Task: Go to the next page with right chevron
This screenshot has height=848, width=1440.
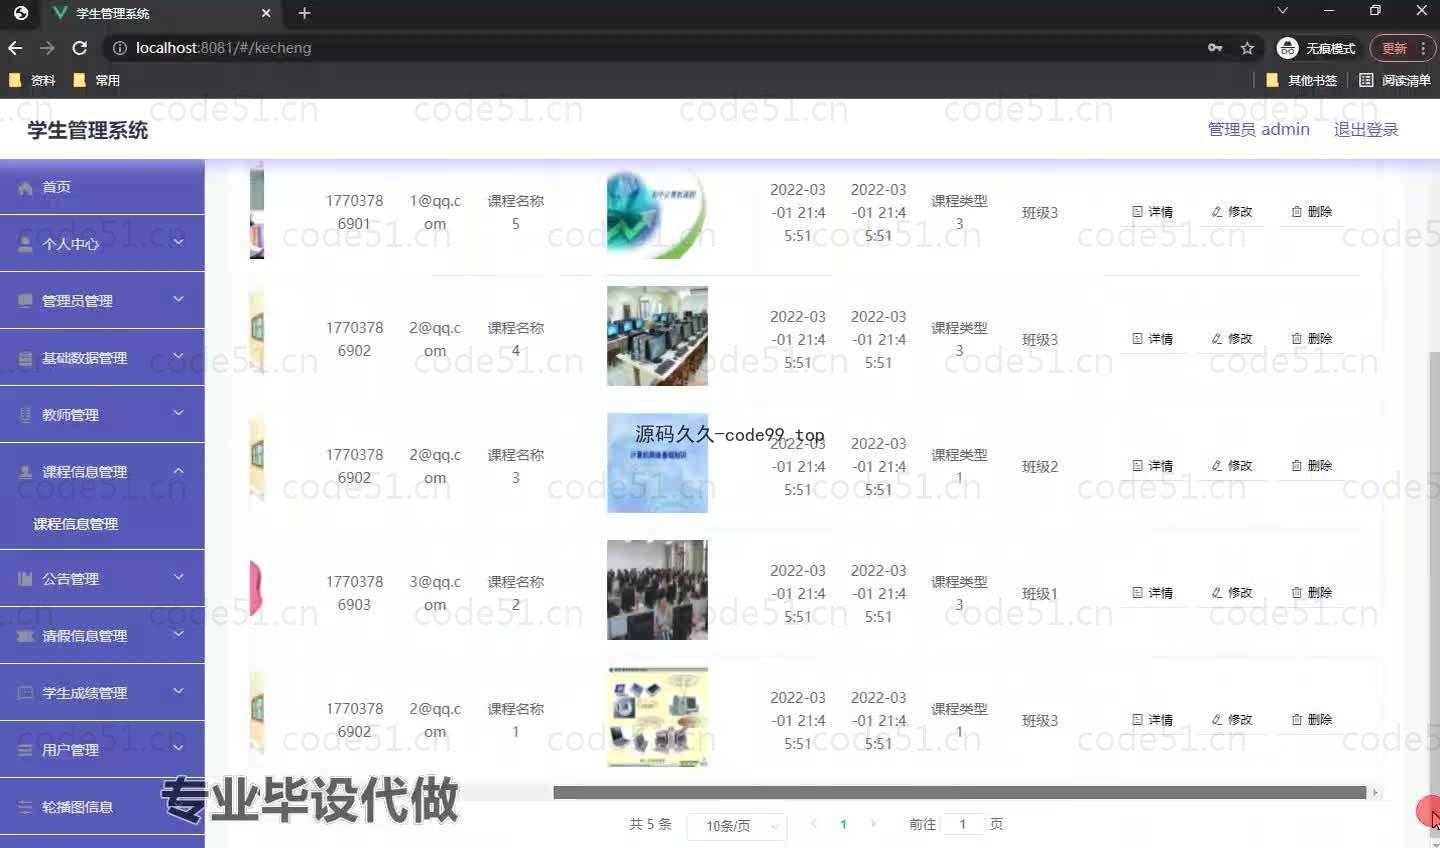Action: [x=874, y=824]
